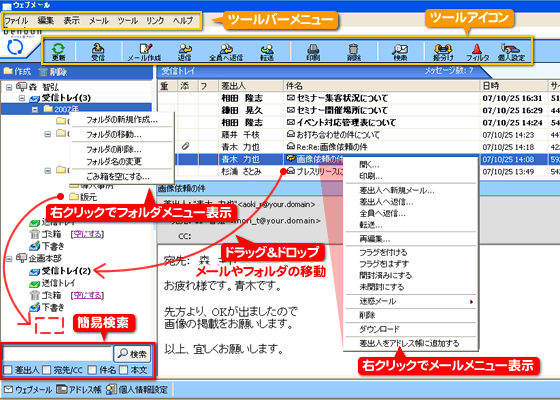This screenshot has width=560, height=400.
Task: Toggle the 本文 search checkbox
Action: pos(123,370)
